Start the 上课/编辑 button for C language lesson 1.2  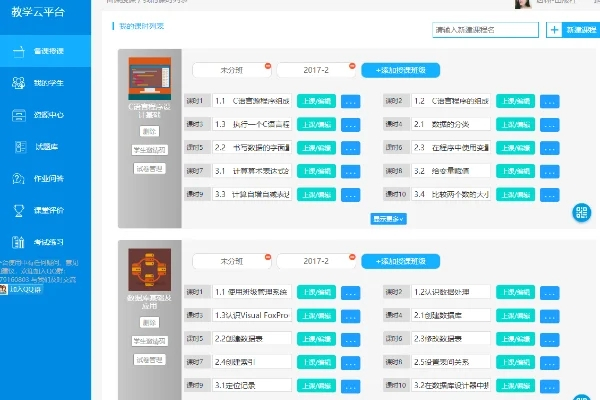[x=515, y=101]
